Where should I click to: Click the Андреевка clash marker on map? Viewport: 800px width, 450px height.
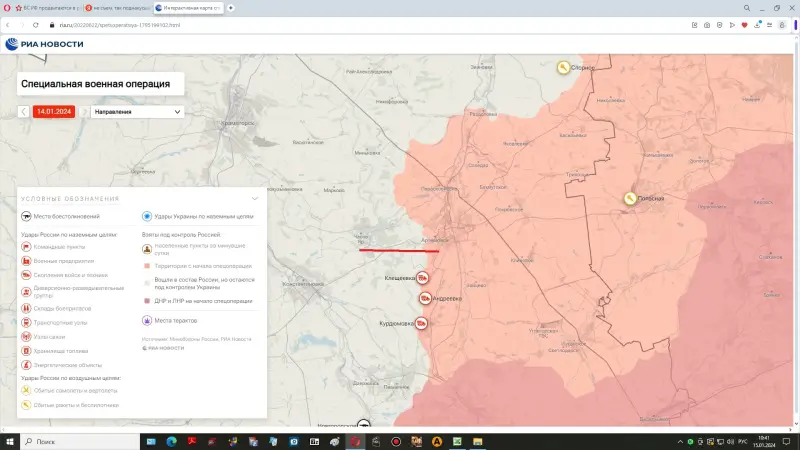tap(425, 298)
